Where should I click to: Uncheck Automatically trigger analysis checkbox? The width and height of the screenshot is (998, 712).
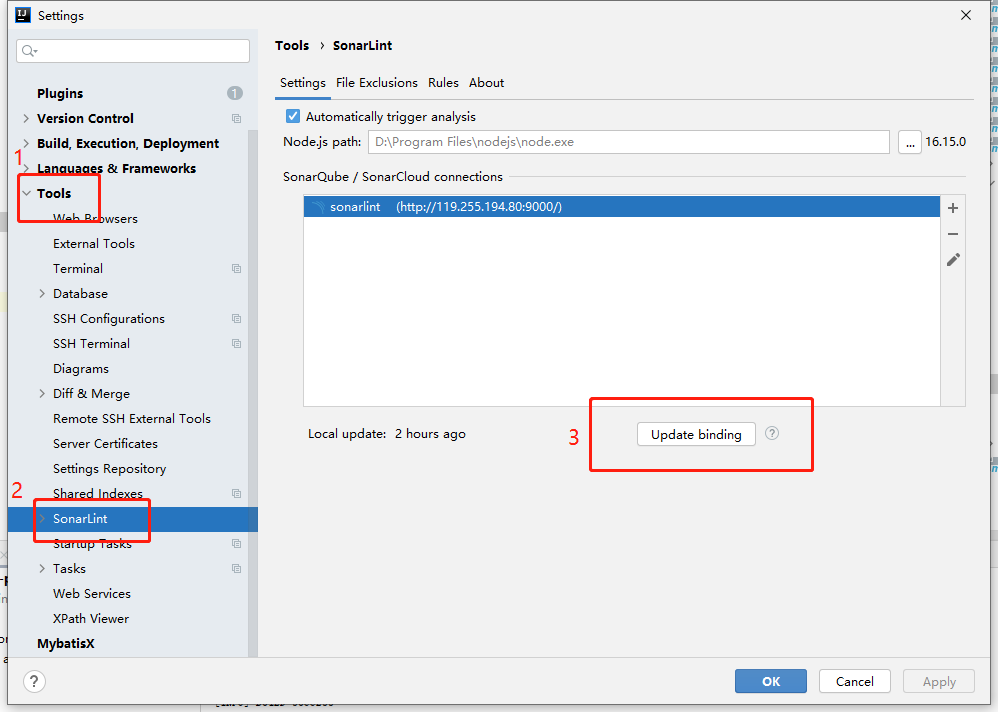293,117
